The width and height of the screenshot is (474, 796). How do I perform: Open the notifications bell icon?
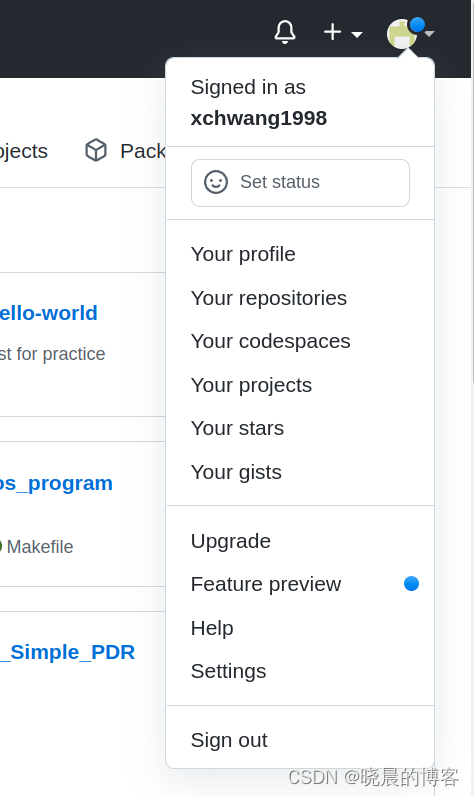(285, 32)
